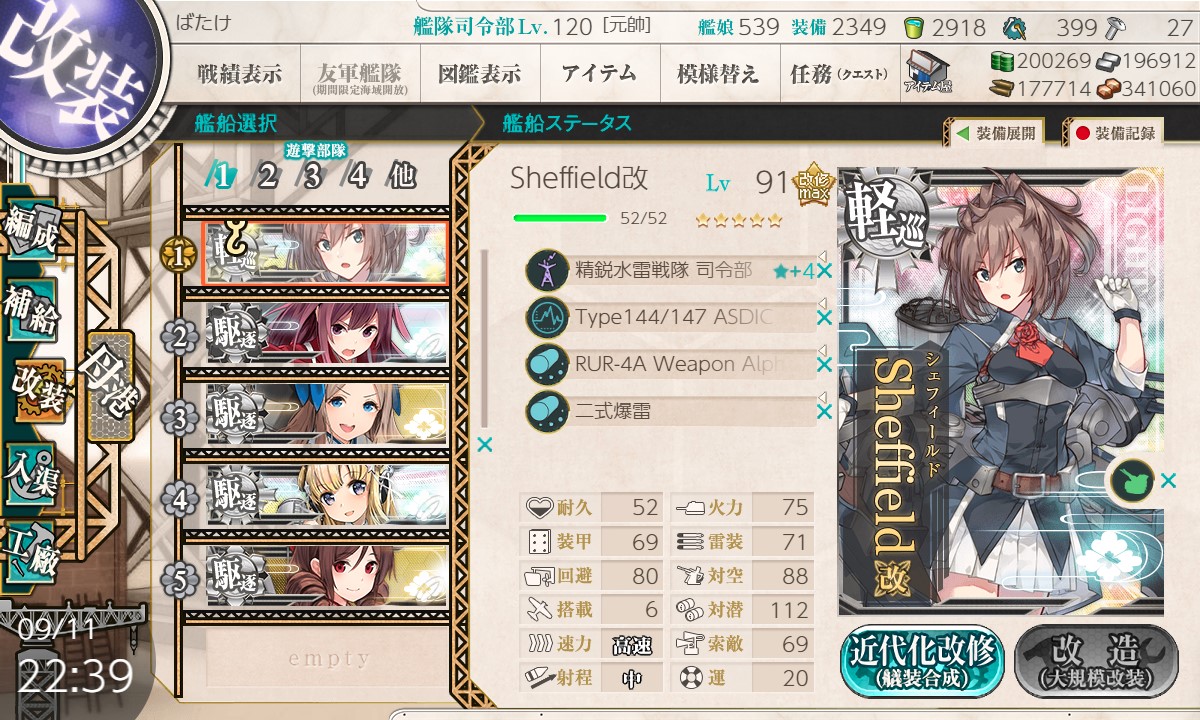Click the green expansion slot equipment icon
The width and height of the screenshot is (1200, 720).
coord(1132,481)
